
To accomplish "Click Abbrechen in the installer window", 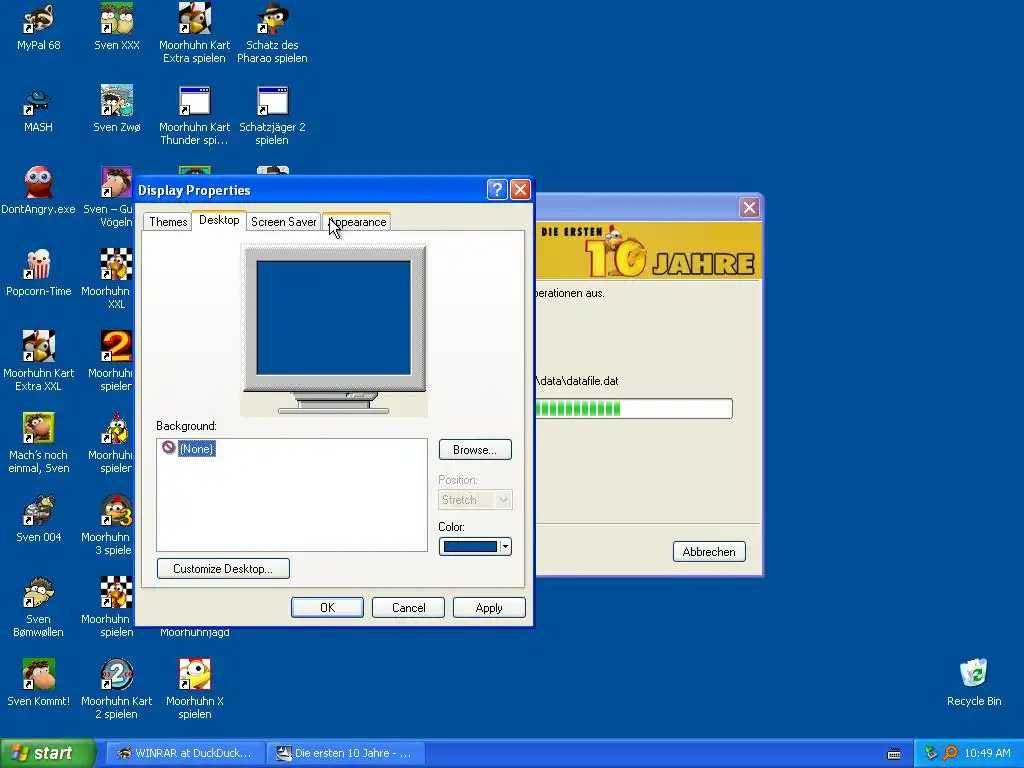I will 709,552.
